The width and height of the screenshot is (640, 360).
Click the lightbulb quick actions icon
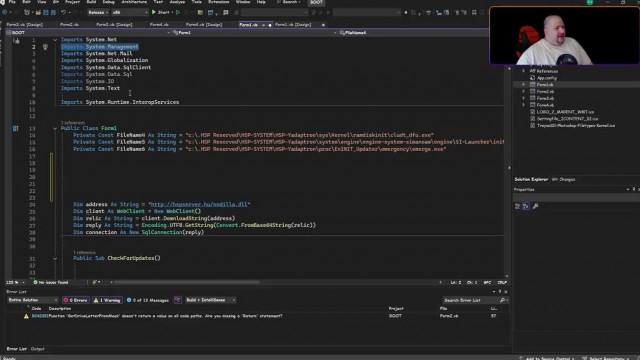(45, 47)
